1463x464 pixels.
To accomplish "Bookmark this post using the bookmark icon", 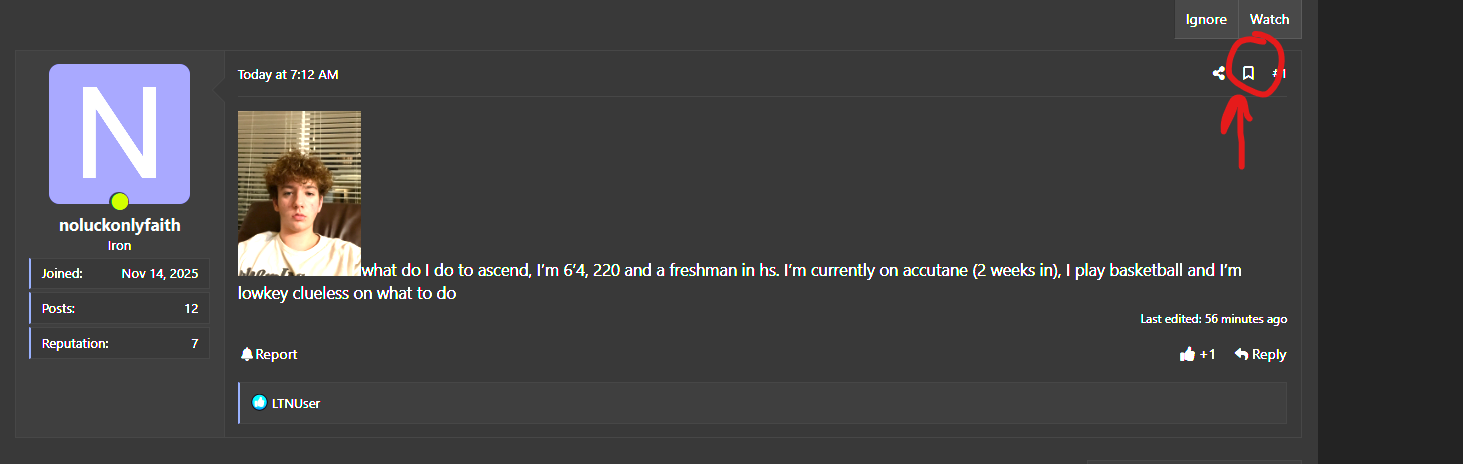I will [1248, 73].
